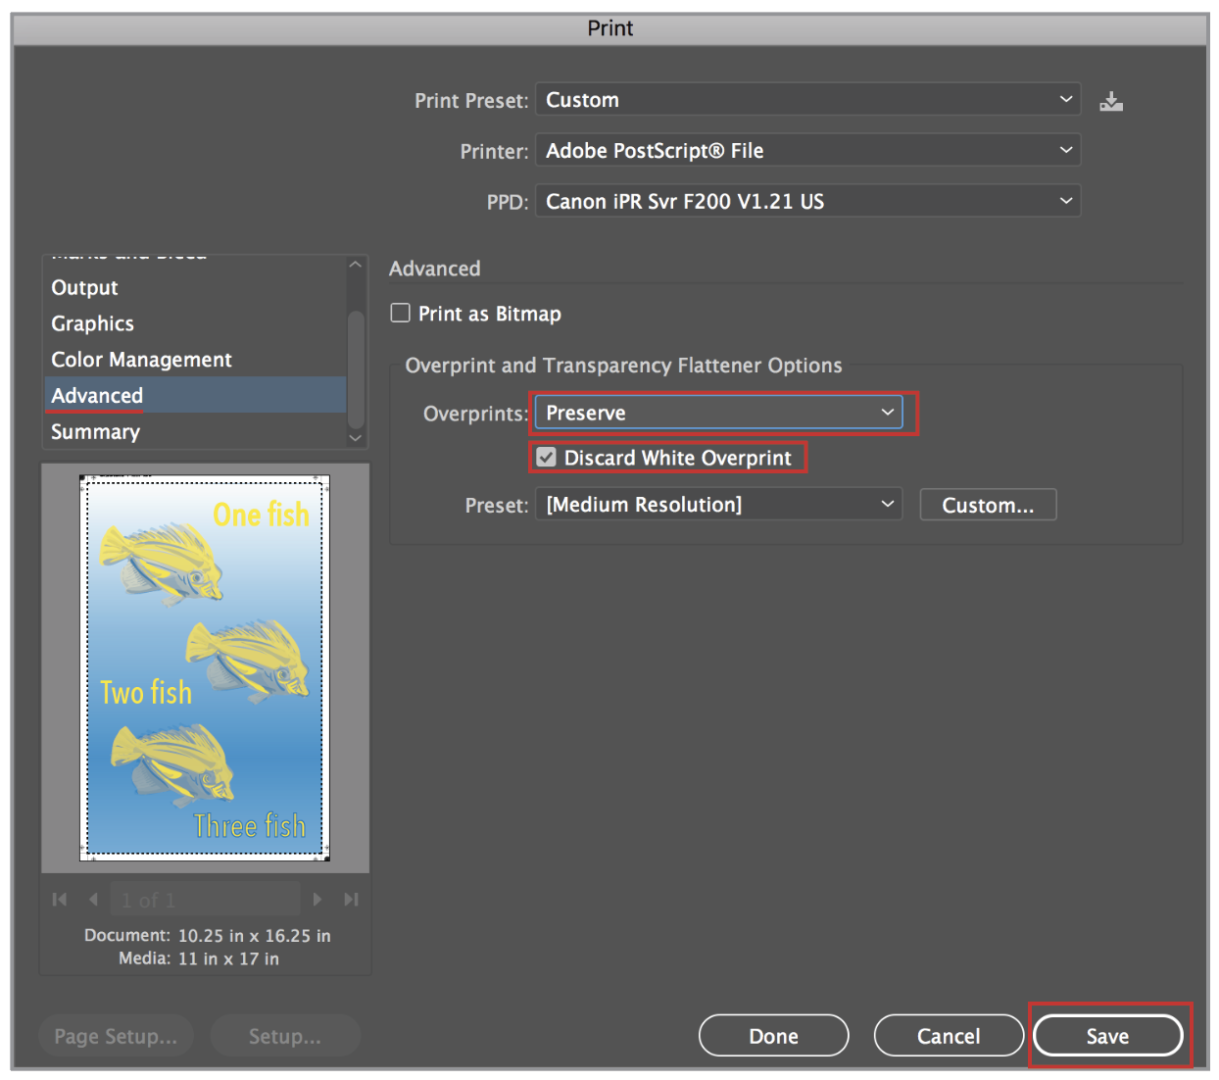Open the Printer dropdown
This screenshot has width=1219, height=1080.
(807, 151)
